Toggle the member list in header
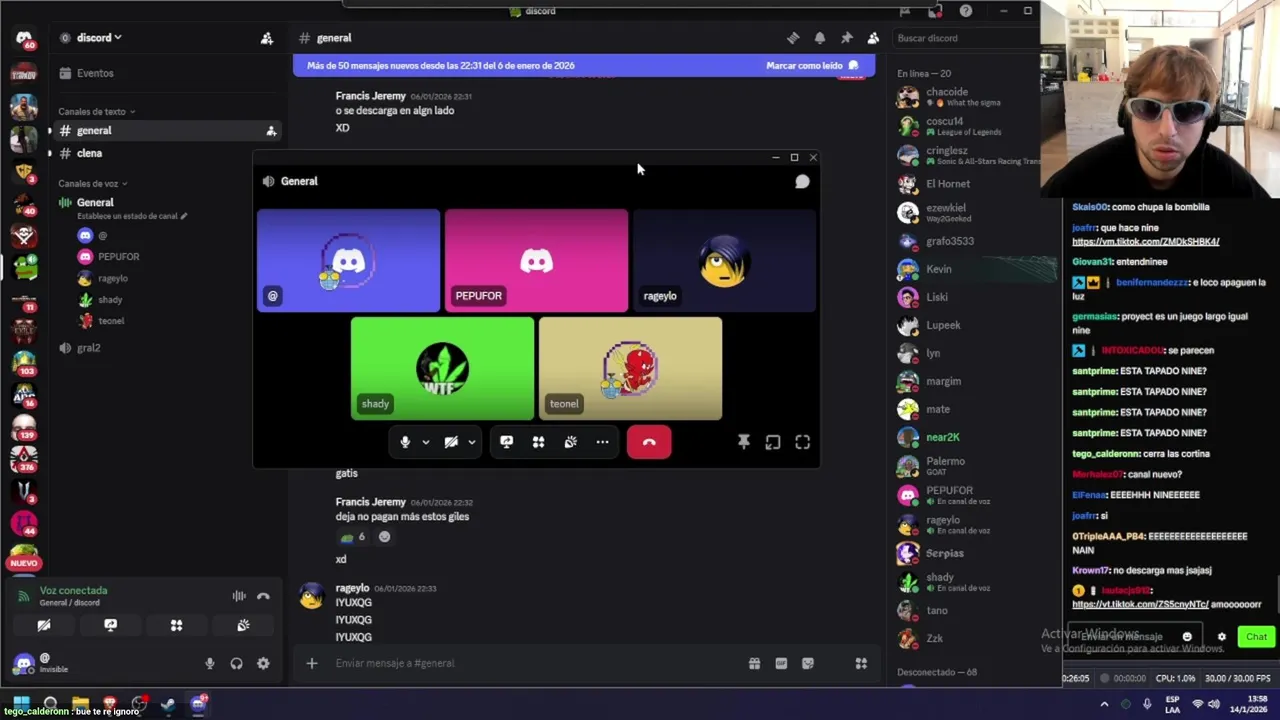Screen dimensions: 1280x720 click(873, 38)
